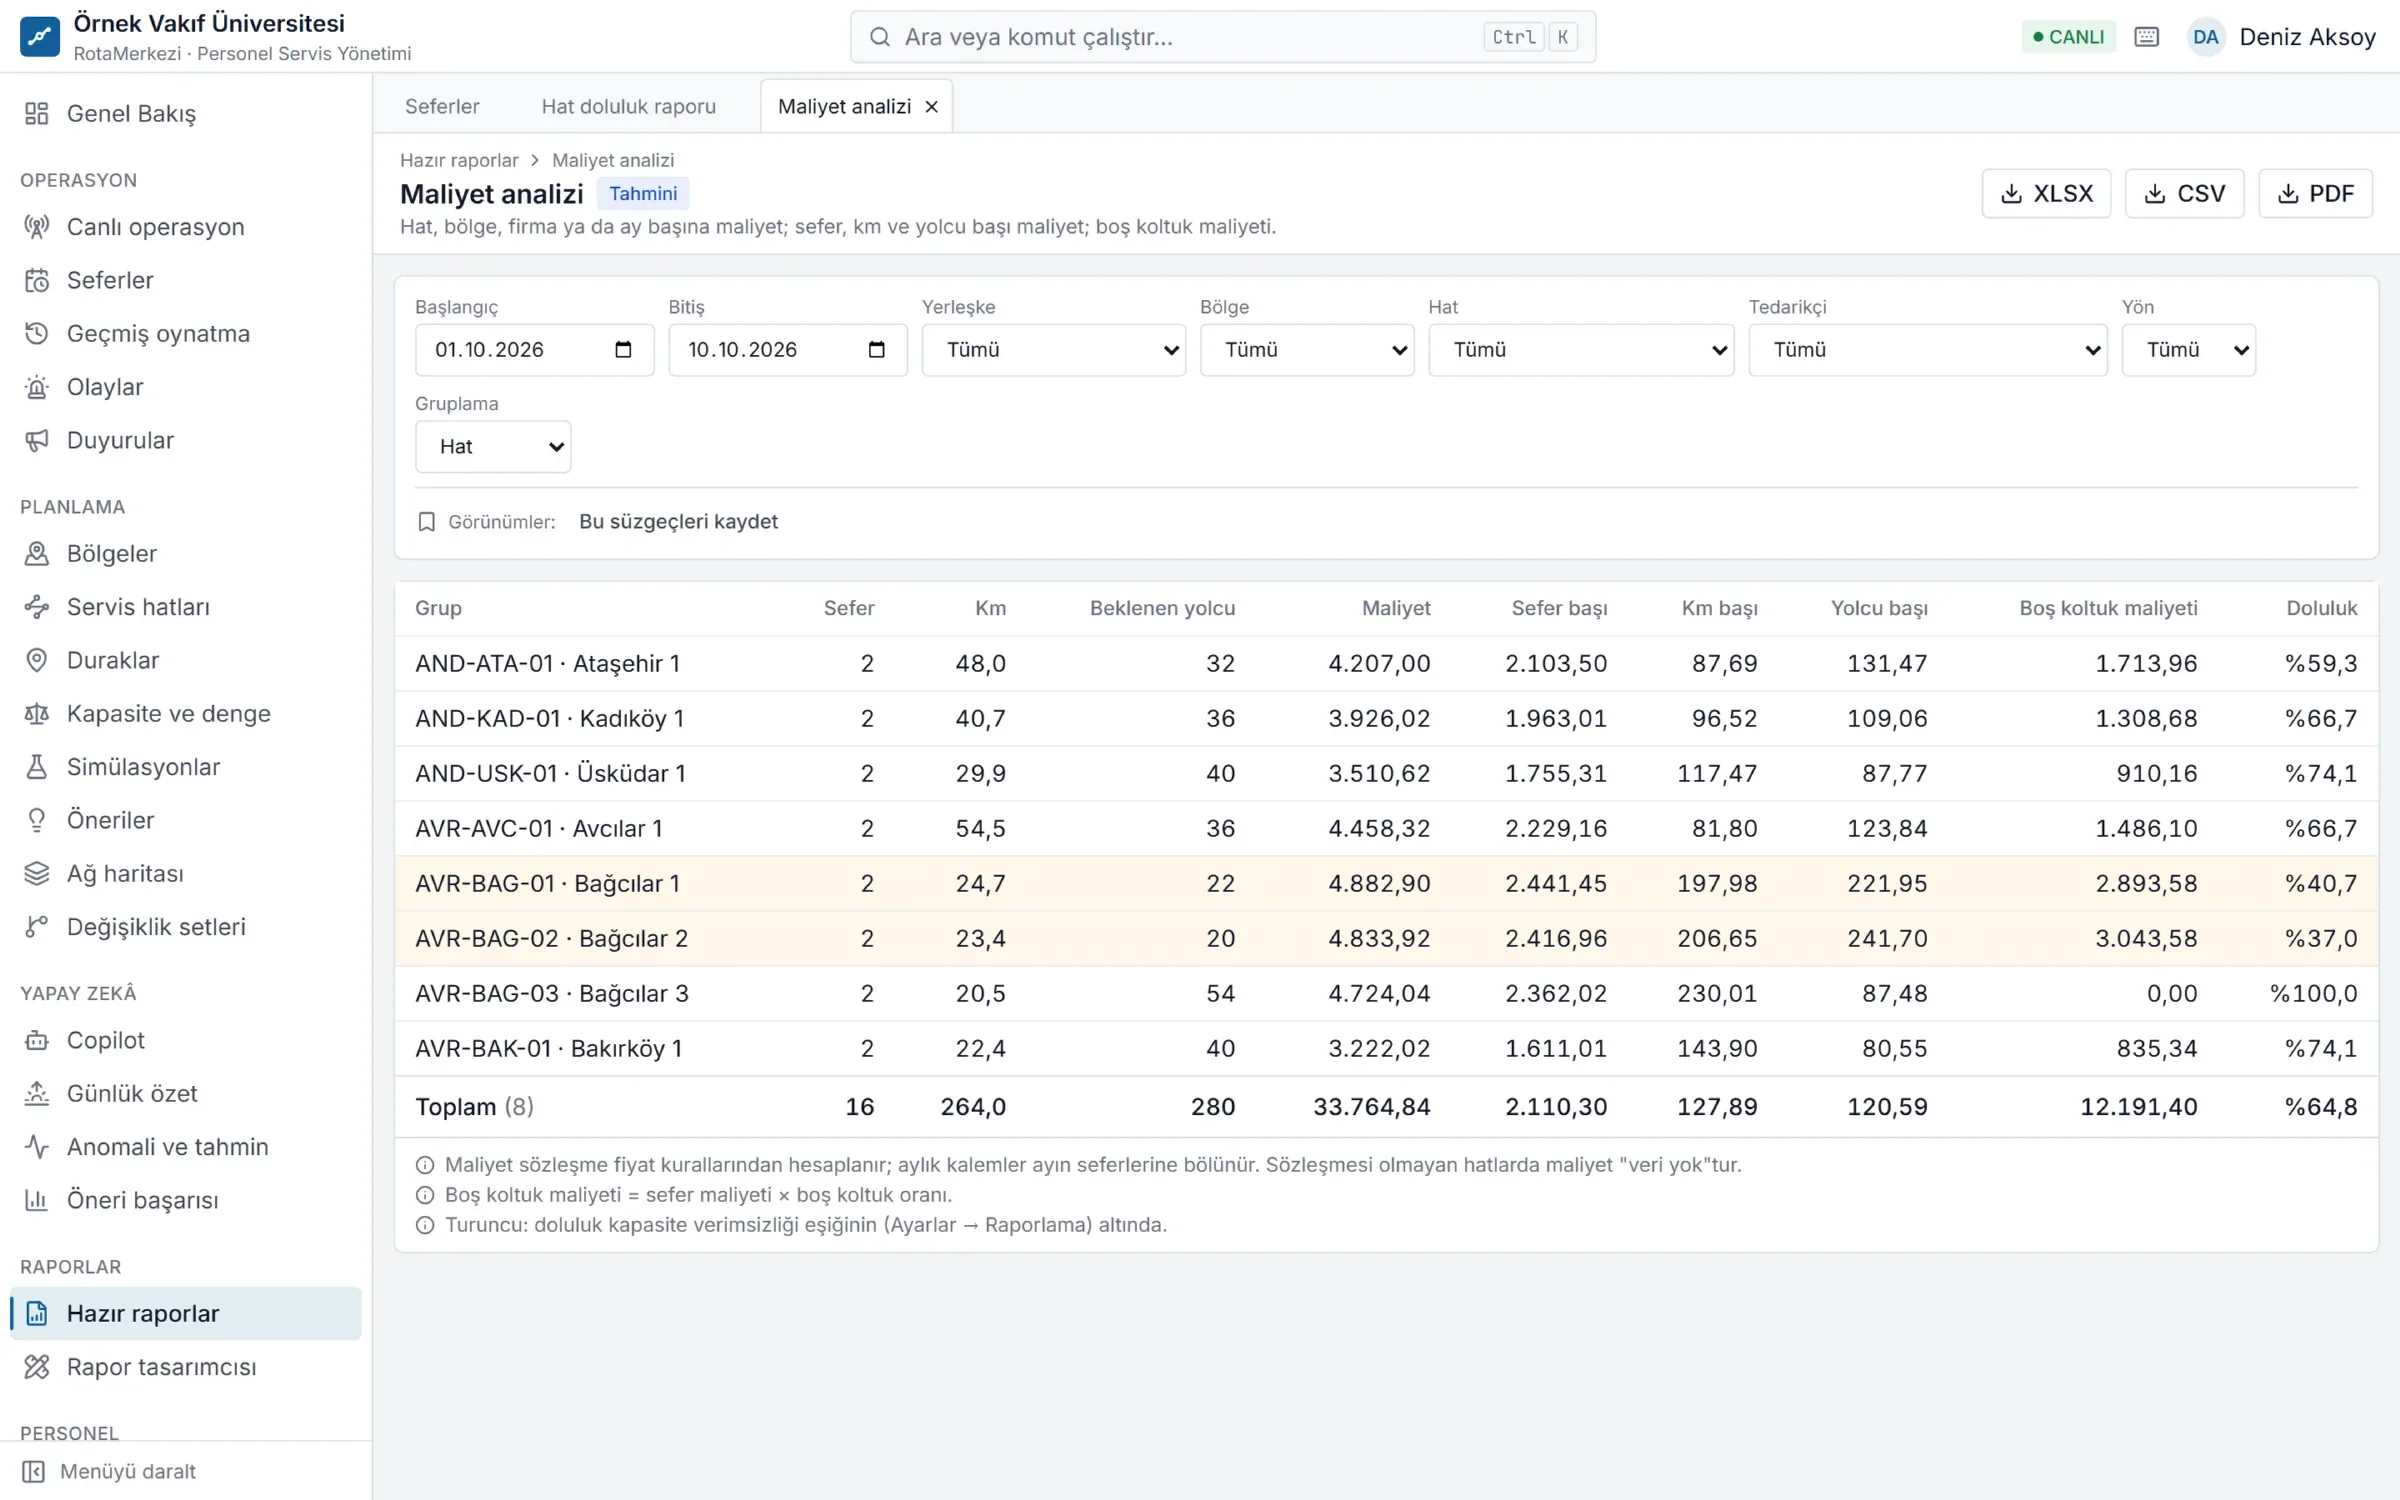Click the keyboard shortcuts icon in header

[x=2146, y=37]
